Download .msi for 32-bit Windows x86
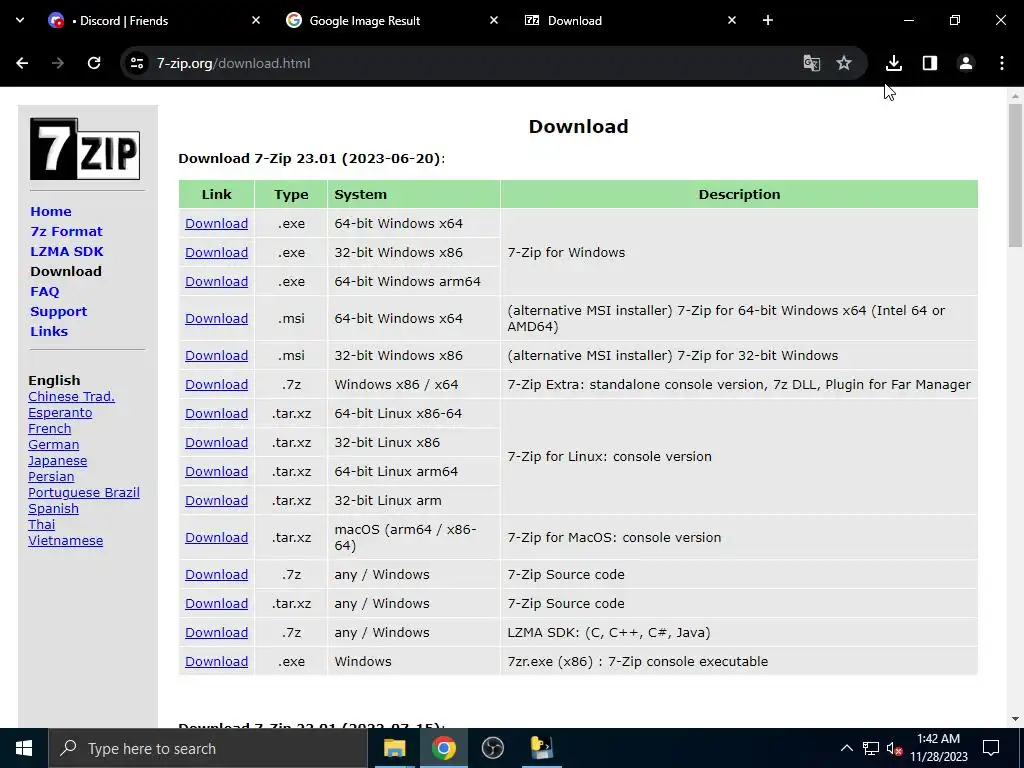 (216, 356)
